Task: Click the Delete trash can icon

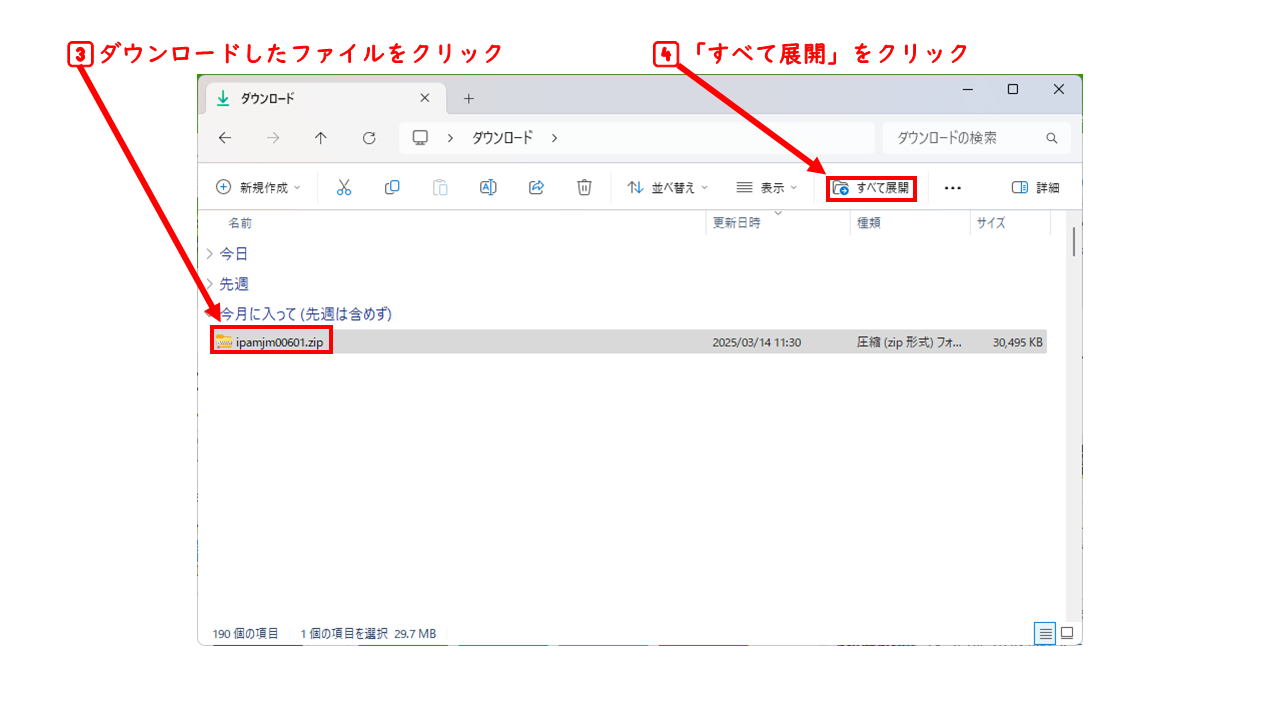Action: coord(584,187)
